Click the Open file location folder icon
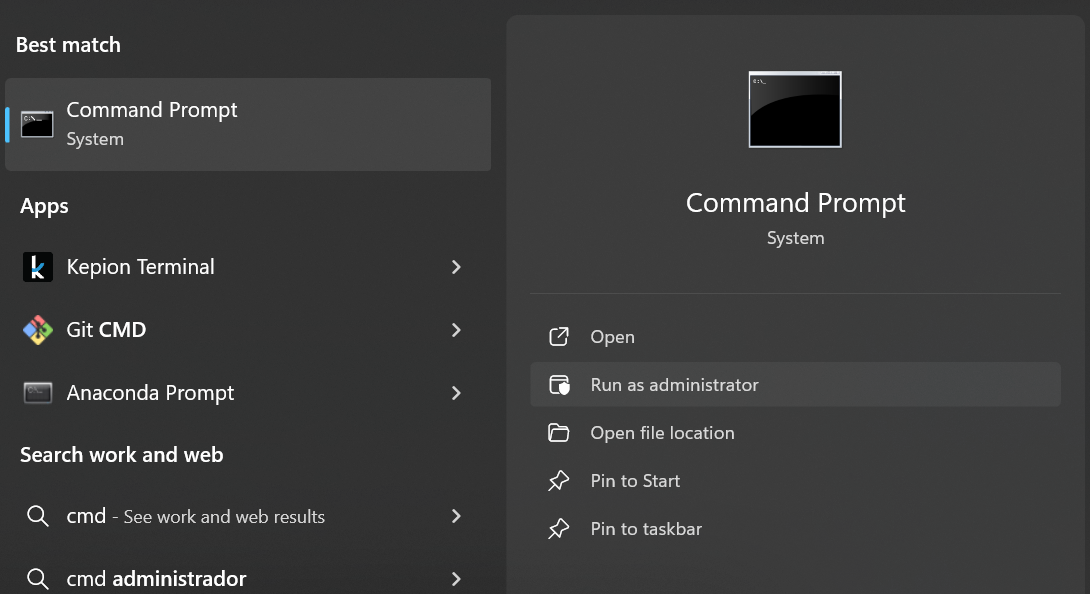Image resolution: width=1090 pixels, height=594 pixels. pos(559,433)
